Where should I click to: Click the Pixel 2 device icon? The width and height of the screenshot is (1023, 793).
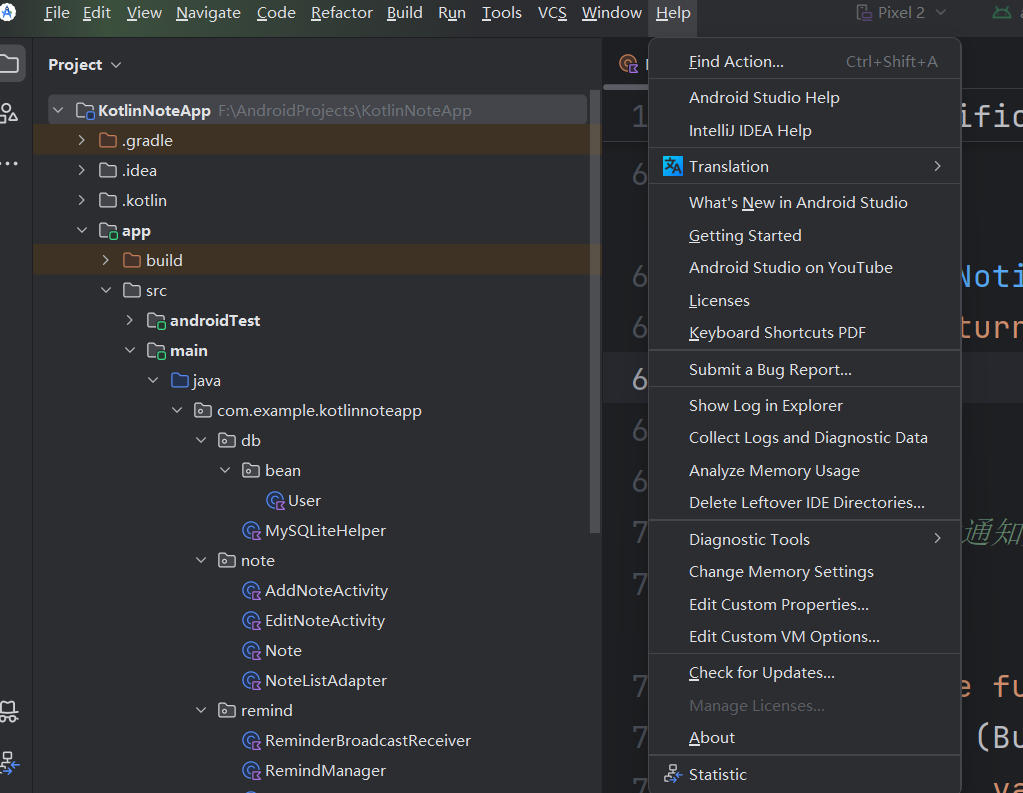click(864, 12)
